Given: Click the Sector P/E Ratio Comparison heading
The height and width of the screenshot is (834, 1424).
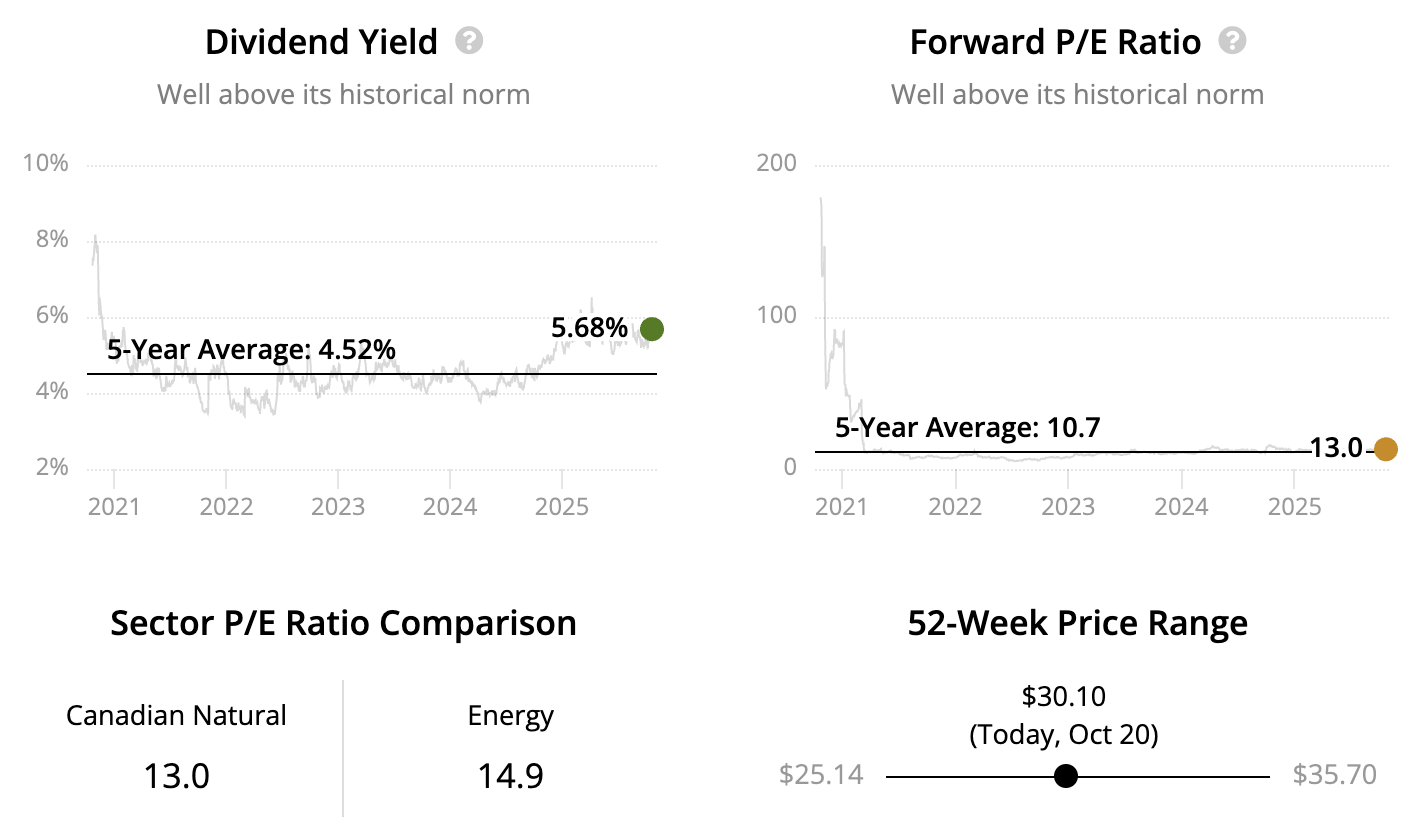Looking at the screenshot, I should point(343,623).
